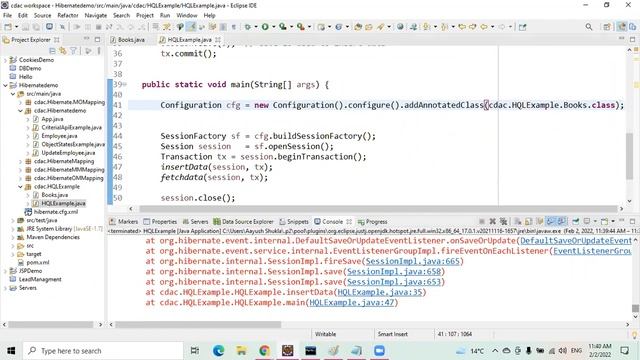The height and width of the screenshot is (360, 640).
Task: Open the Project menu
Action: 145,15
